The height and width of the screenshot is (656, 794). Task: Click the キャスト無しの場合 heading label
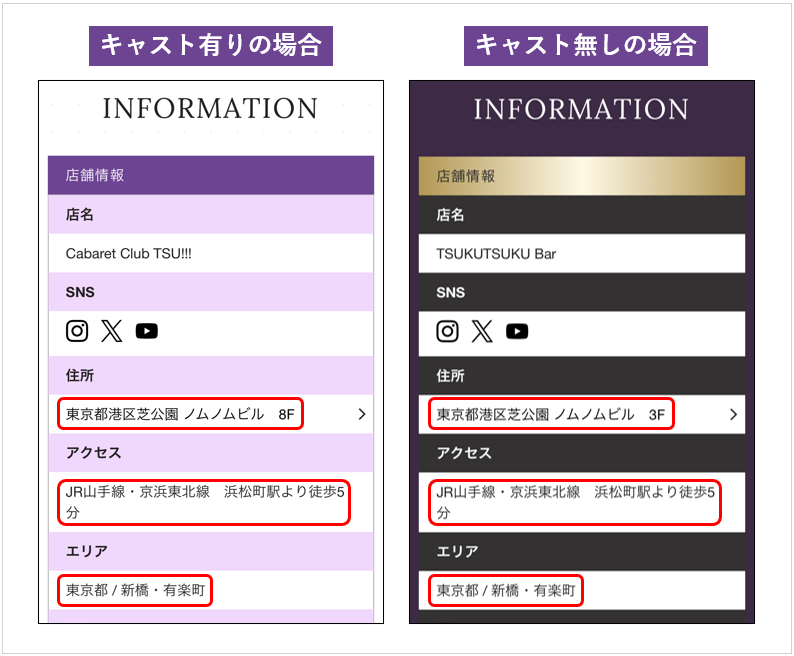(x=586, y=46)
